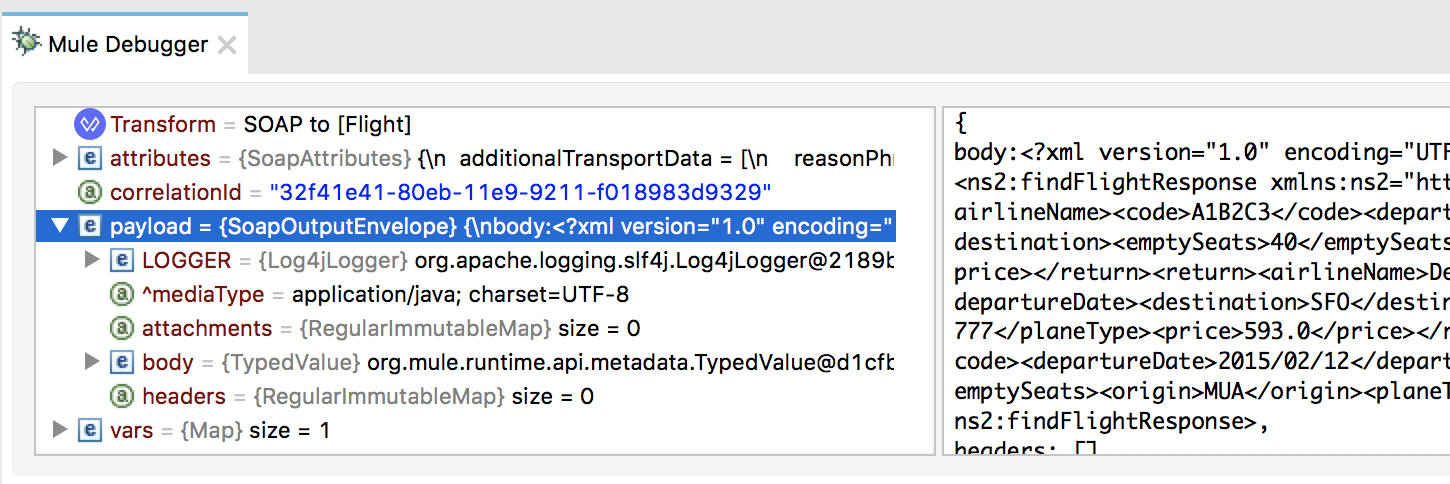Select the correlationId value row

pos(466,192)
